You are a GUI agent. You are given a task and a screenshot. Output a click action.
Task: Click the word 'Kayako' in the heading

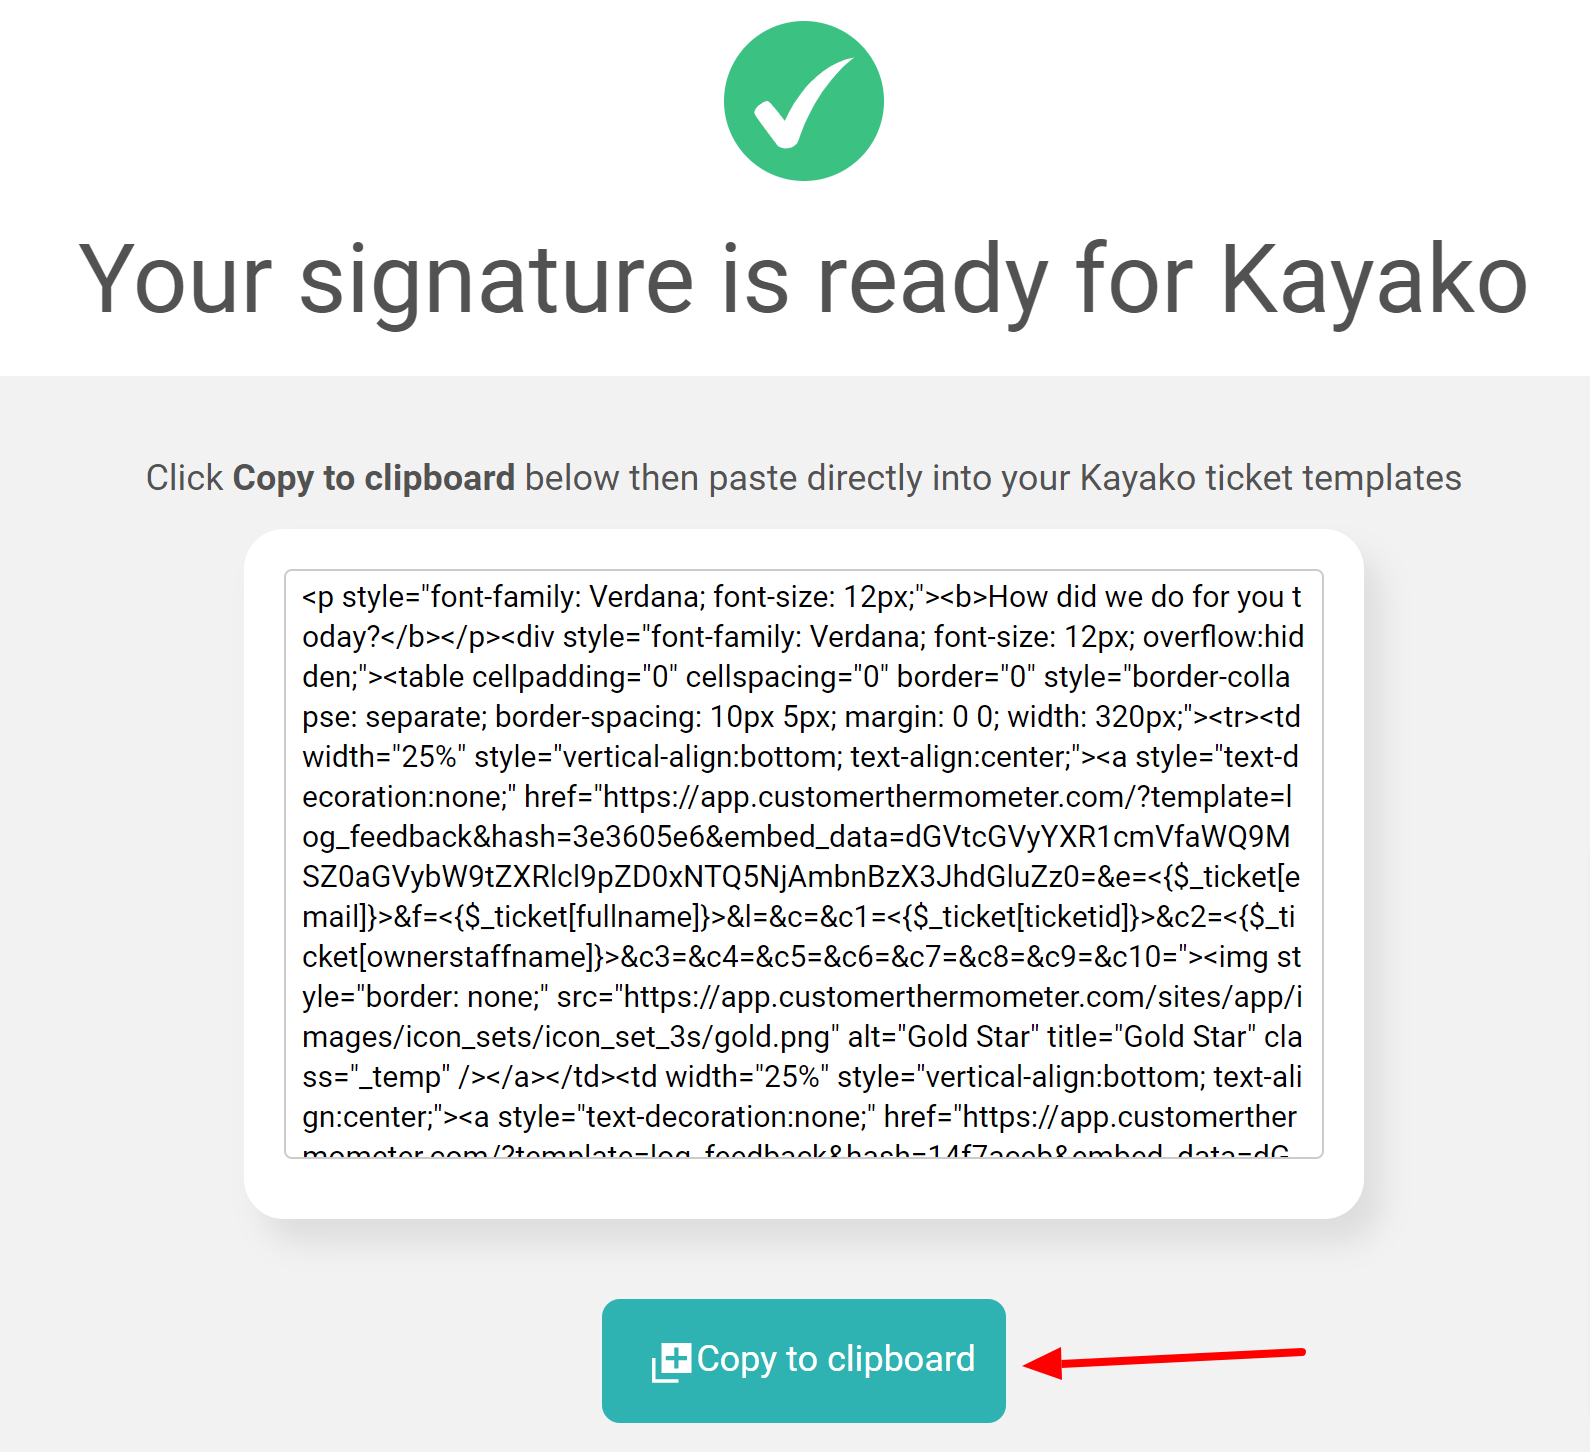(1374, 281)
